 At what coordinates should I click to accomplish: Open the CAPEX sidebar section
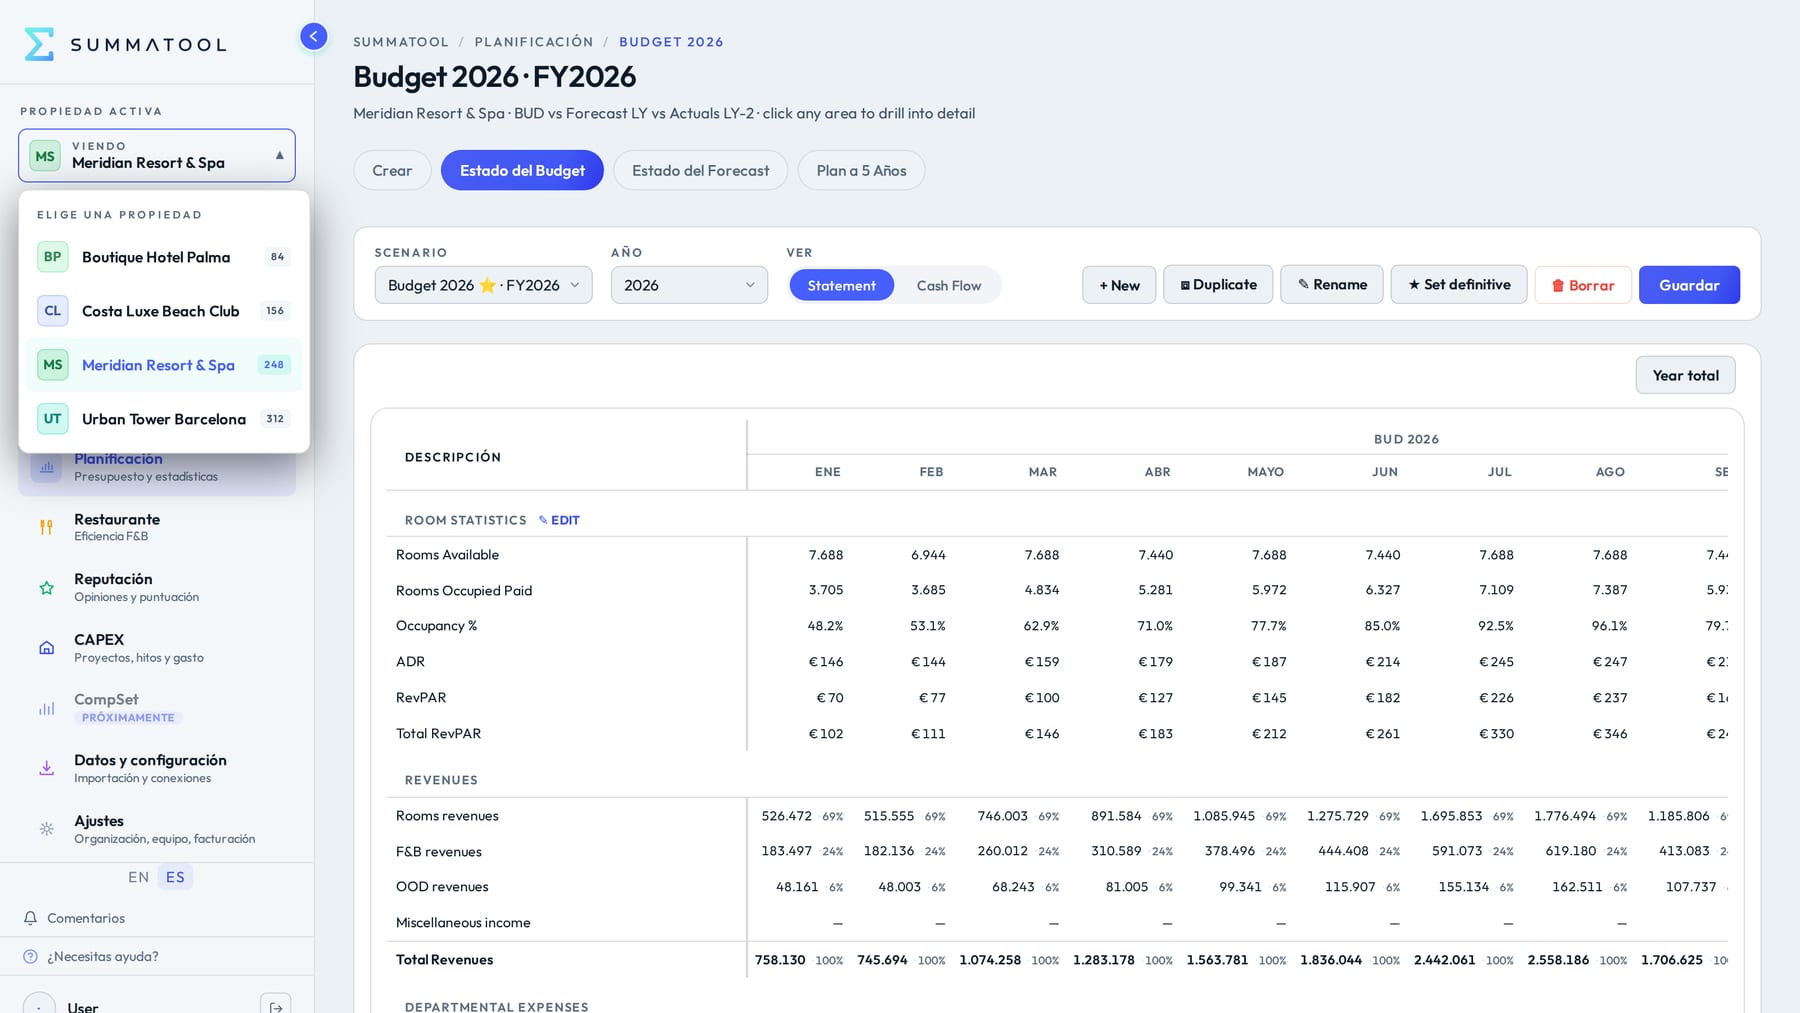pyautogui.click(x=157, y=648)
